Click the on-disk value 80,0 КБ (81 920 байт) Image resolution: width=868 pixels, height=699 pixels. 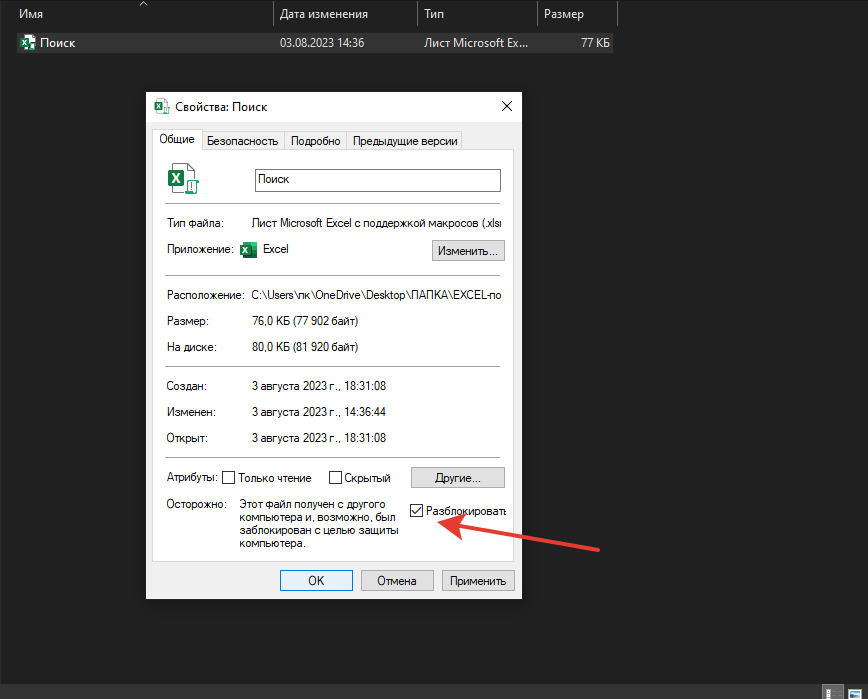click(305, 347)
